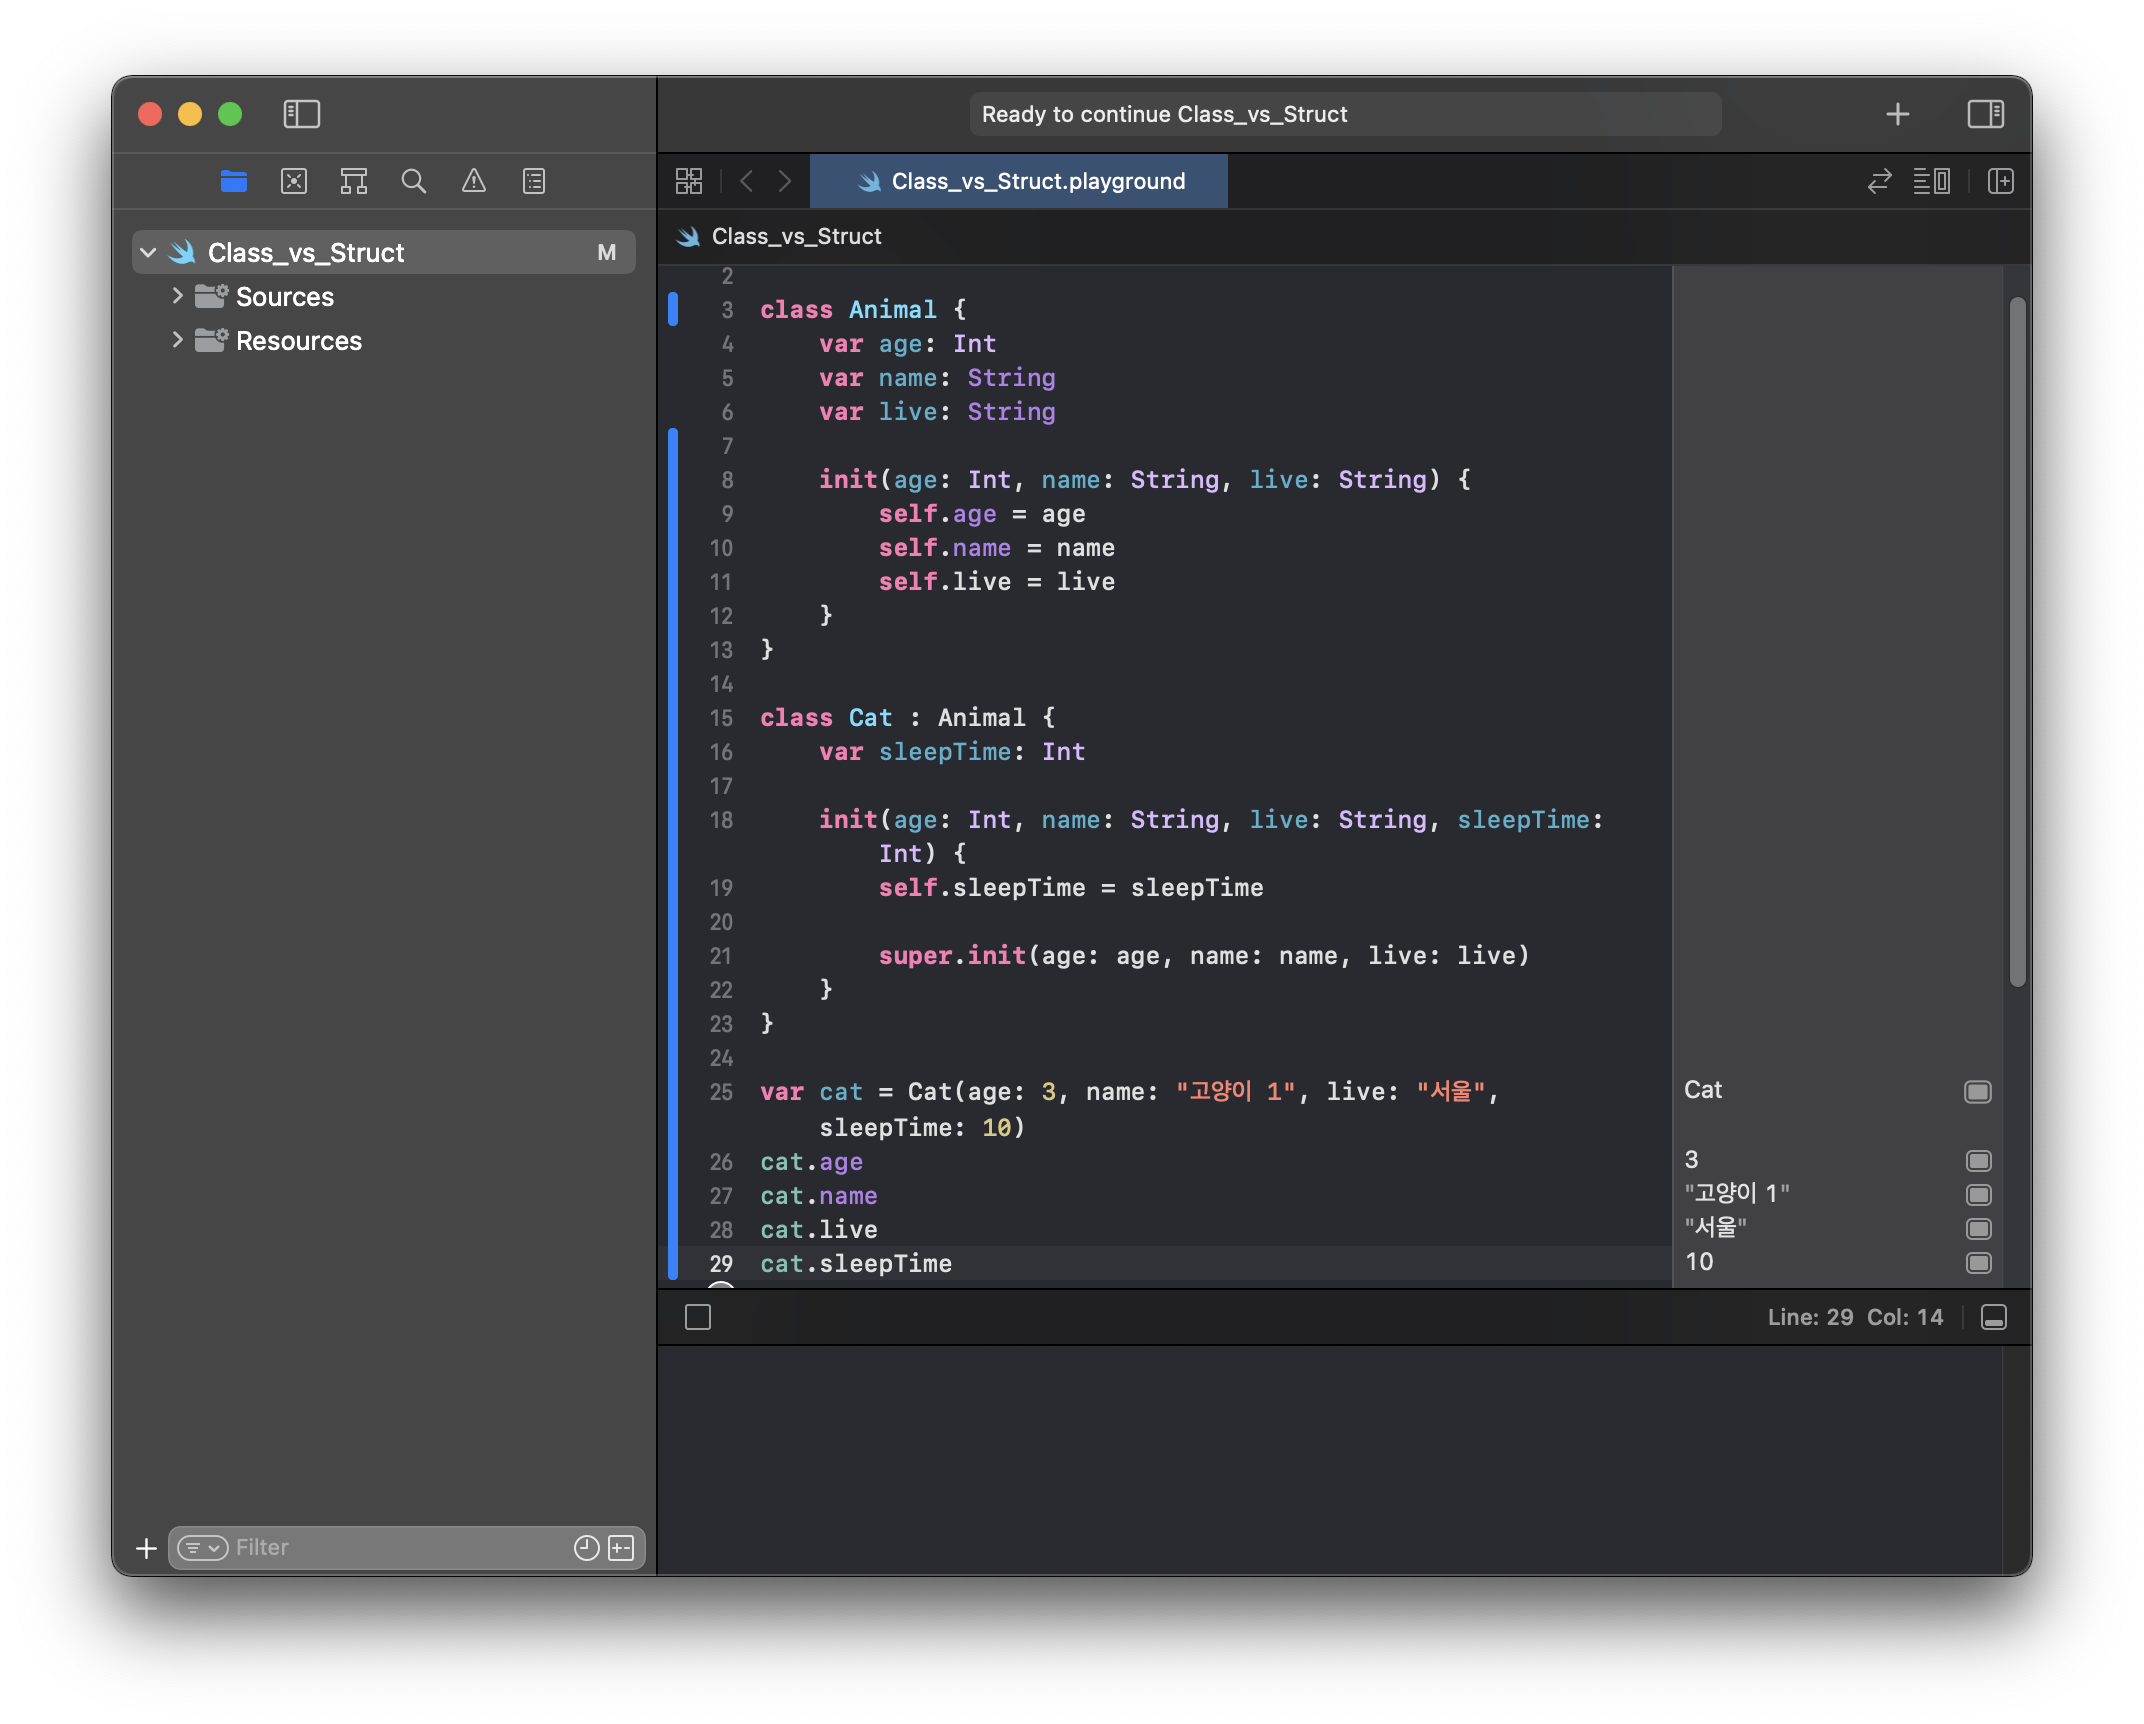The width and height of the screenshot is (2144, 1724).
Task: Open the find navigator magnifier icon
Action: [414, 181]
